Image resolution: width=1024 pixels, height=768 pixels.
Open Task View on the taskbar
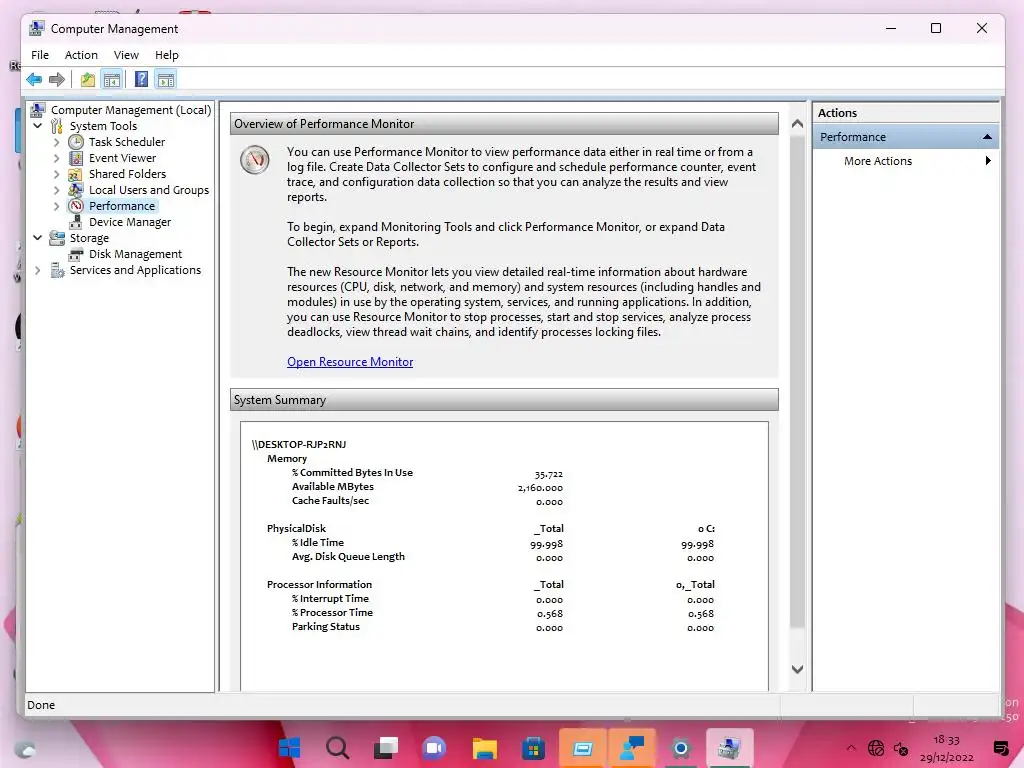click(x=386, y=747)
